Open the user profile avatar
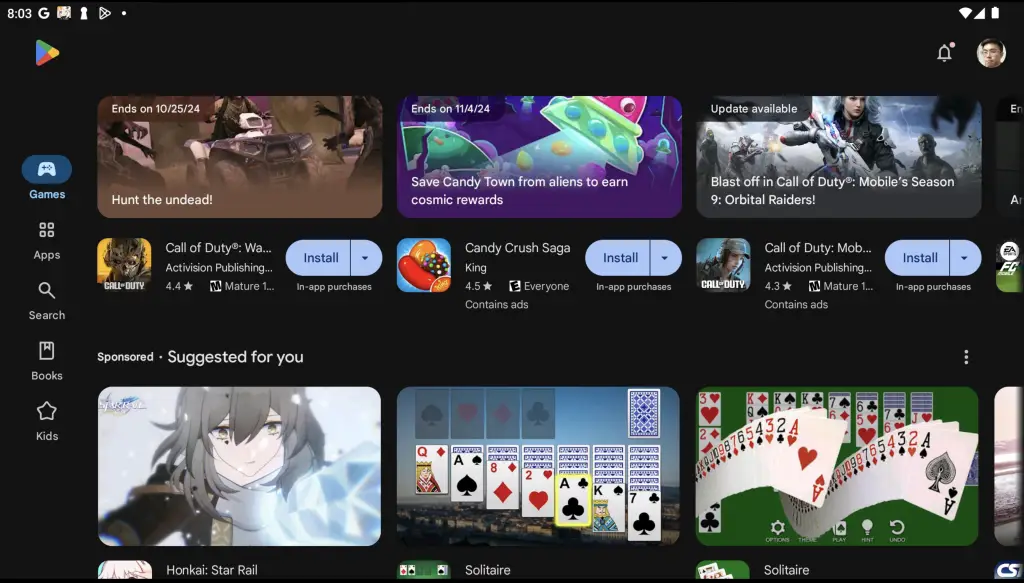 [991, 53]
